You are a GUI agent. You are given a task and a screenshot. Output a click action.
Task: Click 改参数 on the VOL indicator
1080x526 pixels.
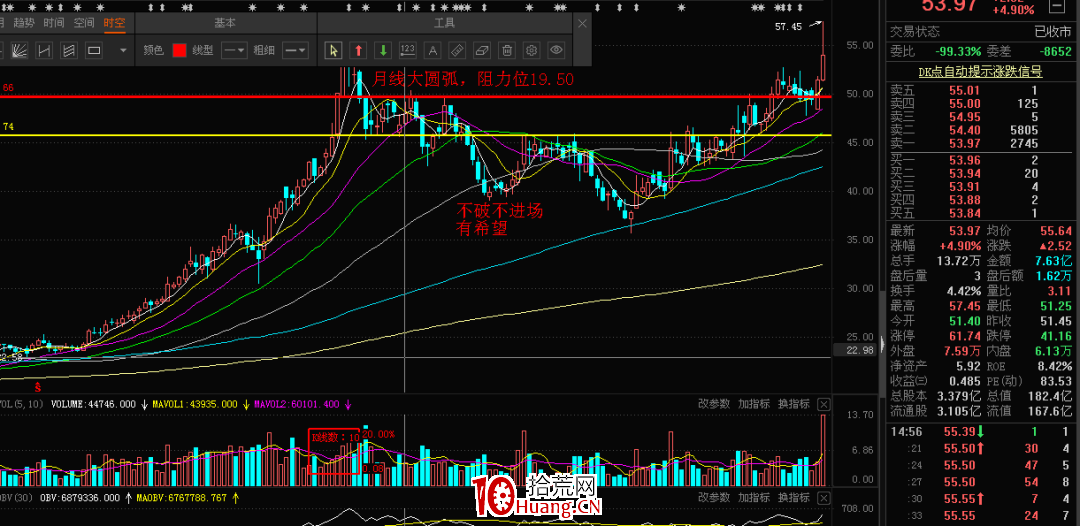pyautogui.click(x=713, y=404)
